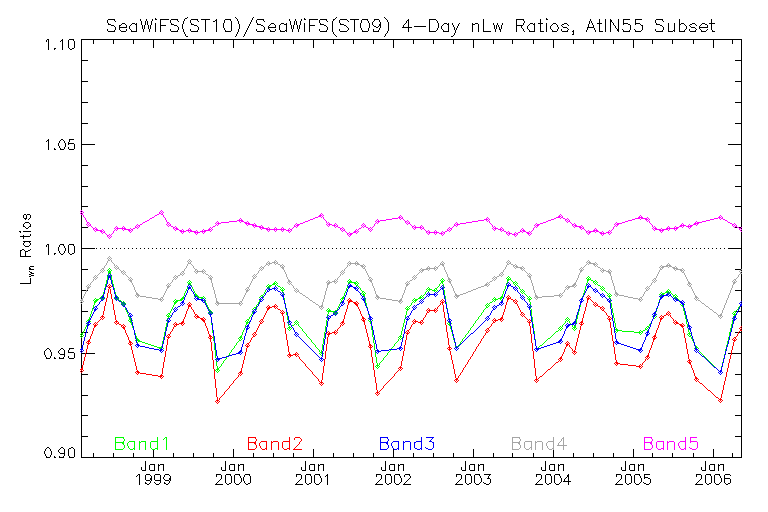The image size is (768, 512).
Task: Select the blue Band3 legend label
Action: tap(407, 444)
